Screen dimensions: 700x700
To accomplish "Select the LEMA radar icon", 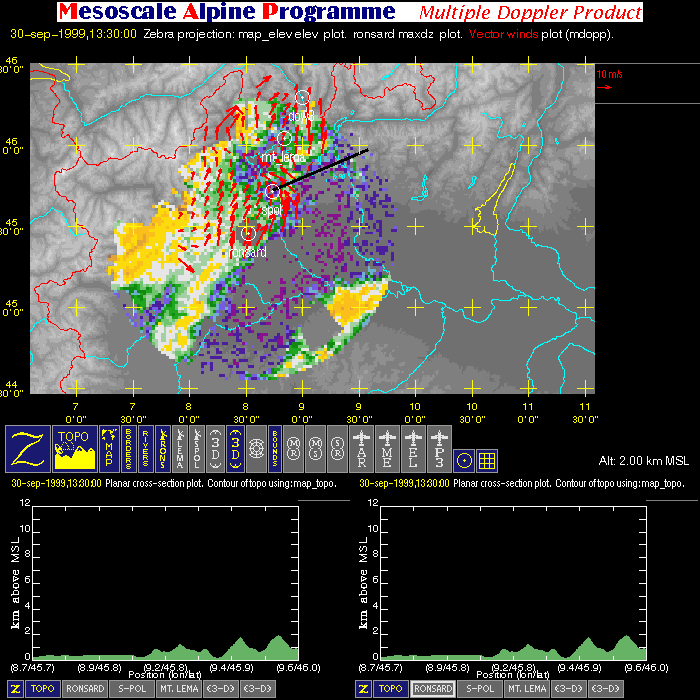I will click(x=179, y=448).
